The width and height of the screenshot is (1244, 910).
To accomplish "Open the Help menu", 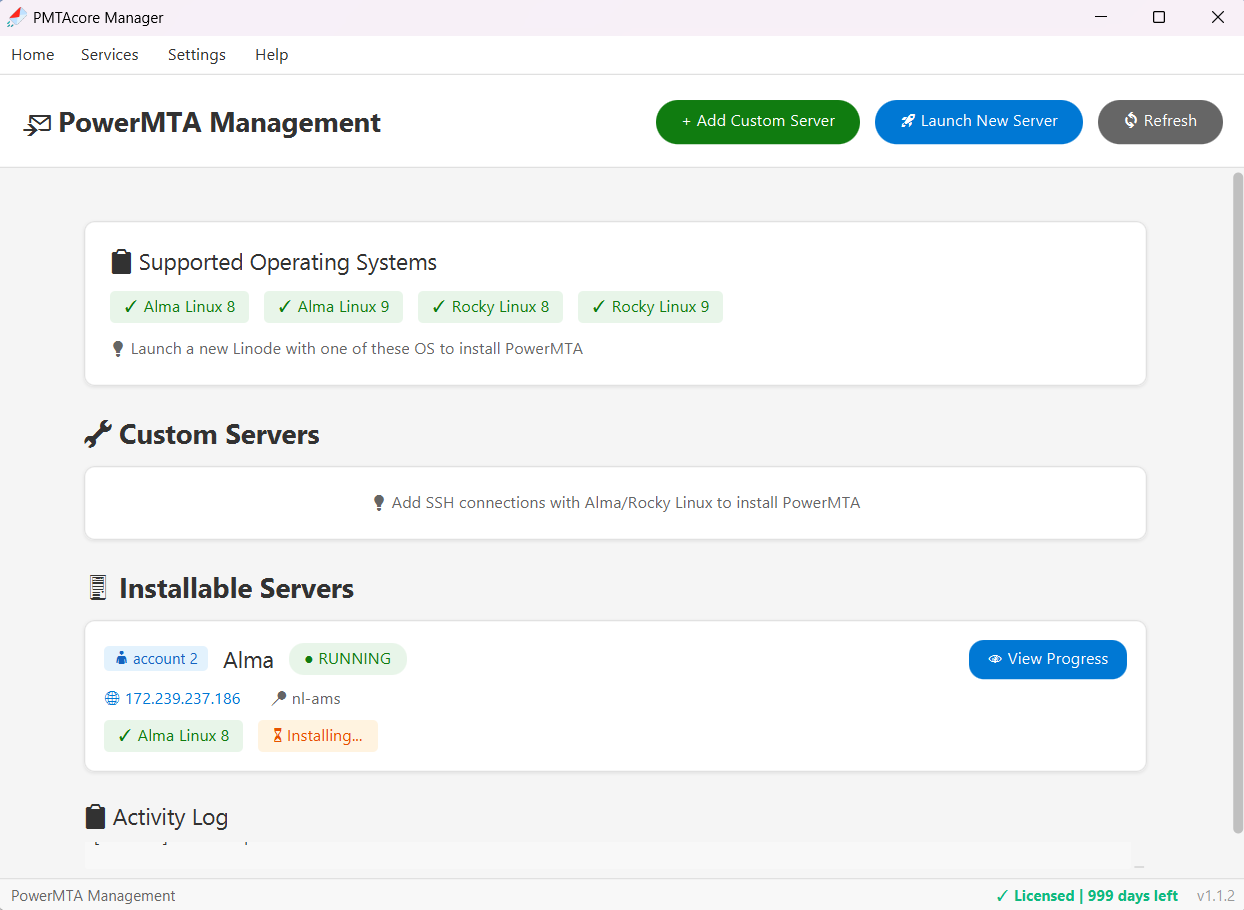I will (271, 55).
